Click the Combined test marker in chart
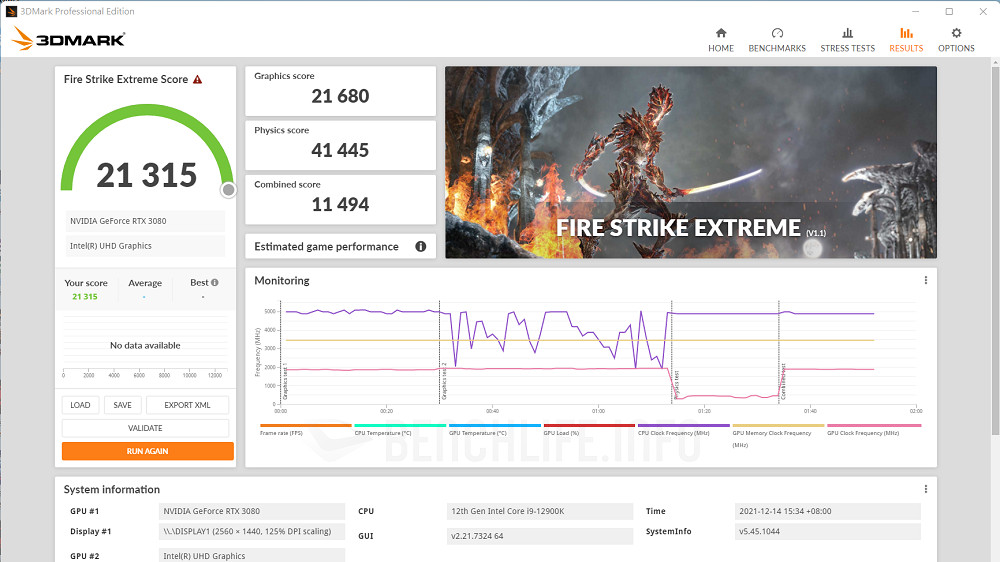1000x562 pixels. click(783, 382)
